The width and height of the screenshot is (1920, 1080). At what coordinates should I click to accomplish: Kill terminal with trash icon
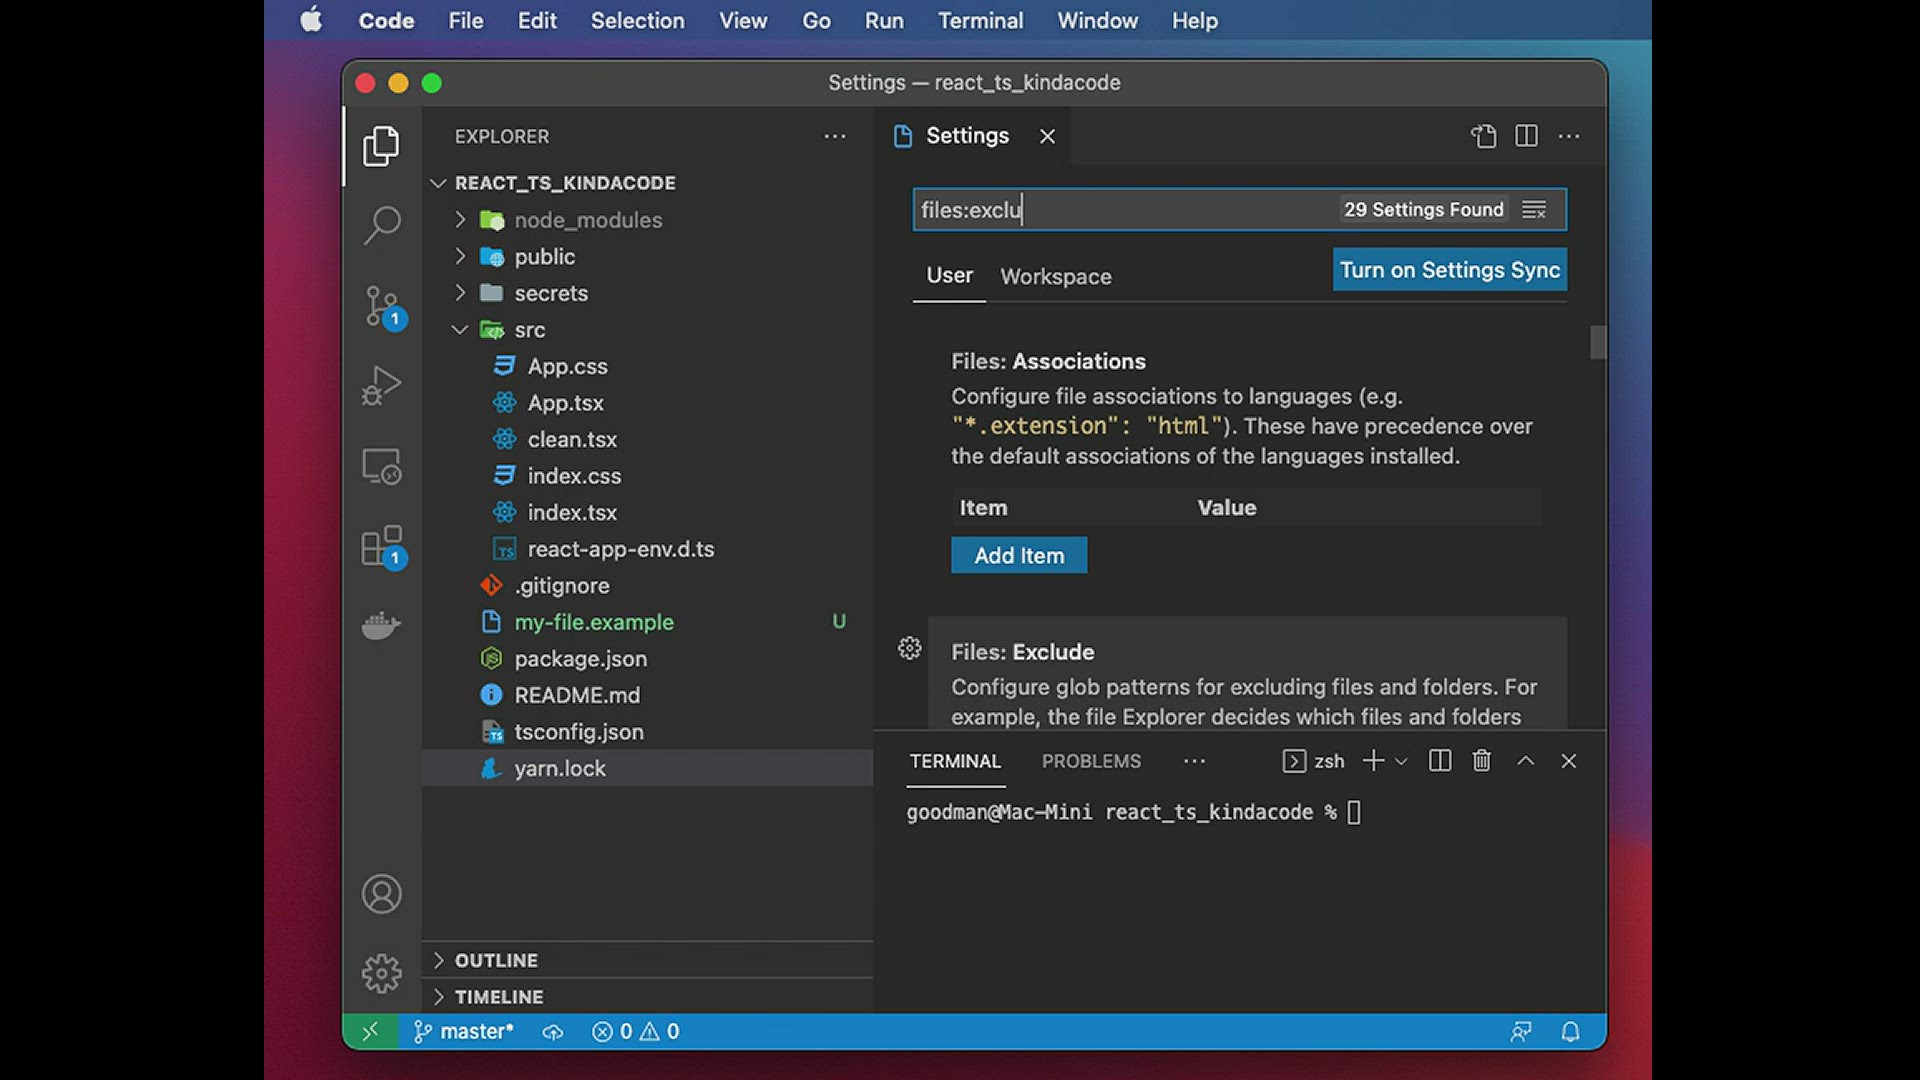click(1481, 761)
